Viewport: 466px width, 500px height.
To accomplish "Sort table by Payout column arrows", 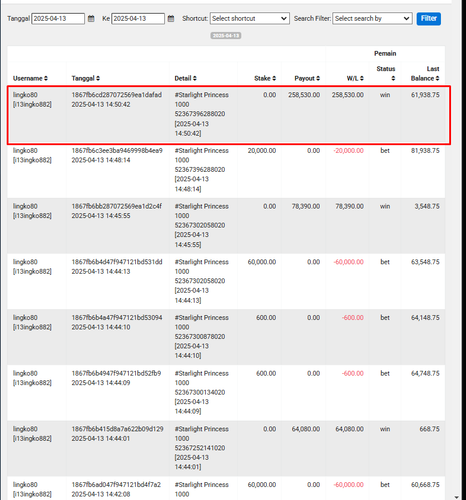I will (318, 78).
